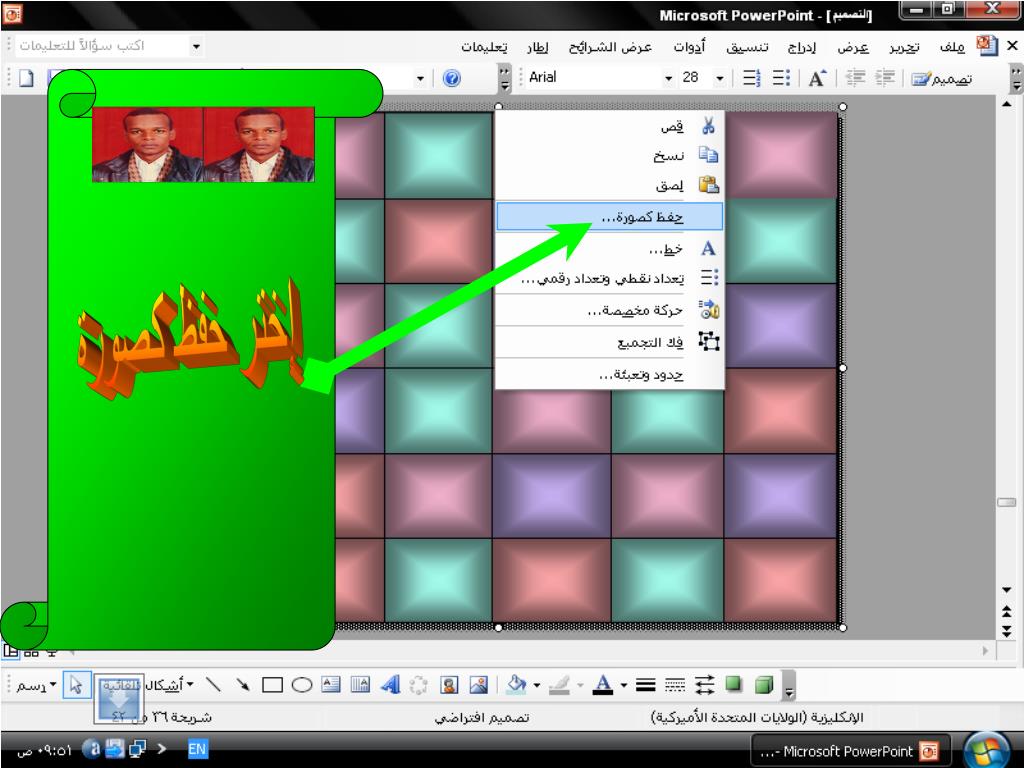Click the Dash Style icon
The image size is (1024, 768).
(x=675, y=685)
